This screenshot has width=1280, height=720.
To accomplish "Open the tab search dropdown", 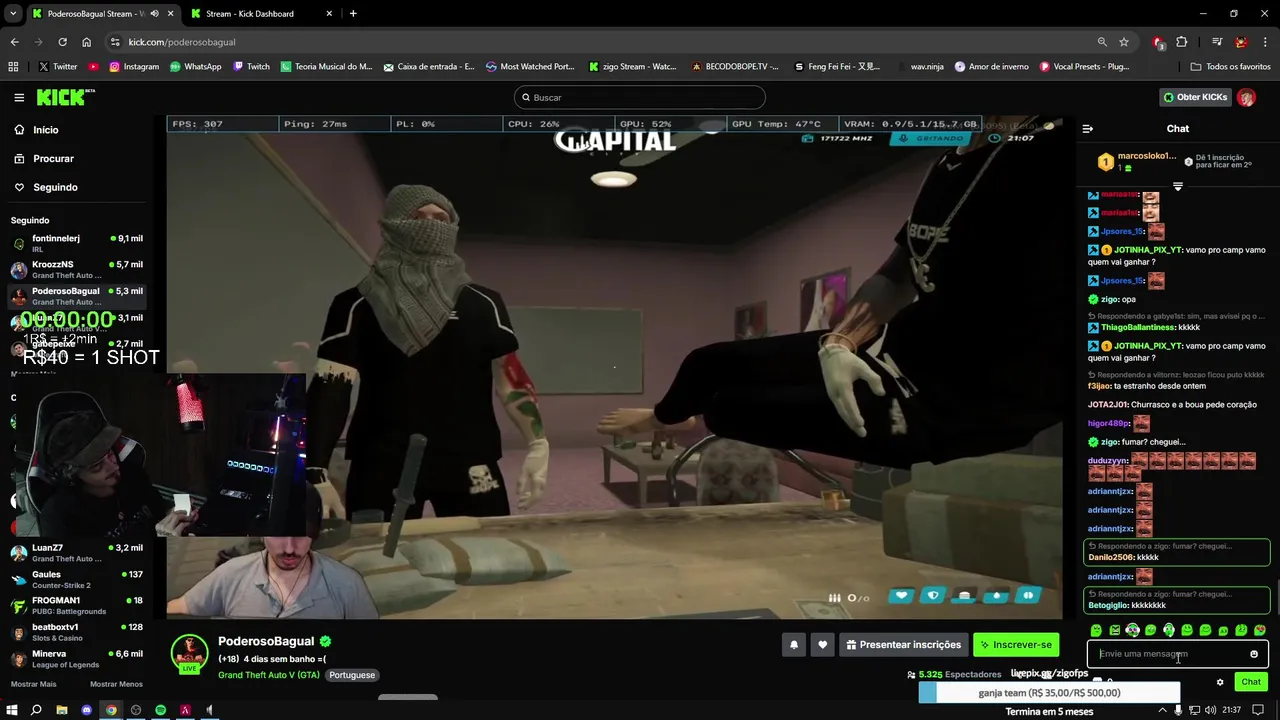I will click(13, 14).
